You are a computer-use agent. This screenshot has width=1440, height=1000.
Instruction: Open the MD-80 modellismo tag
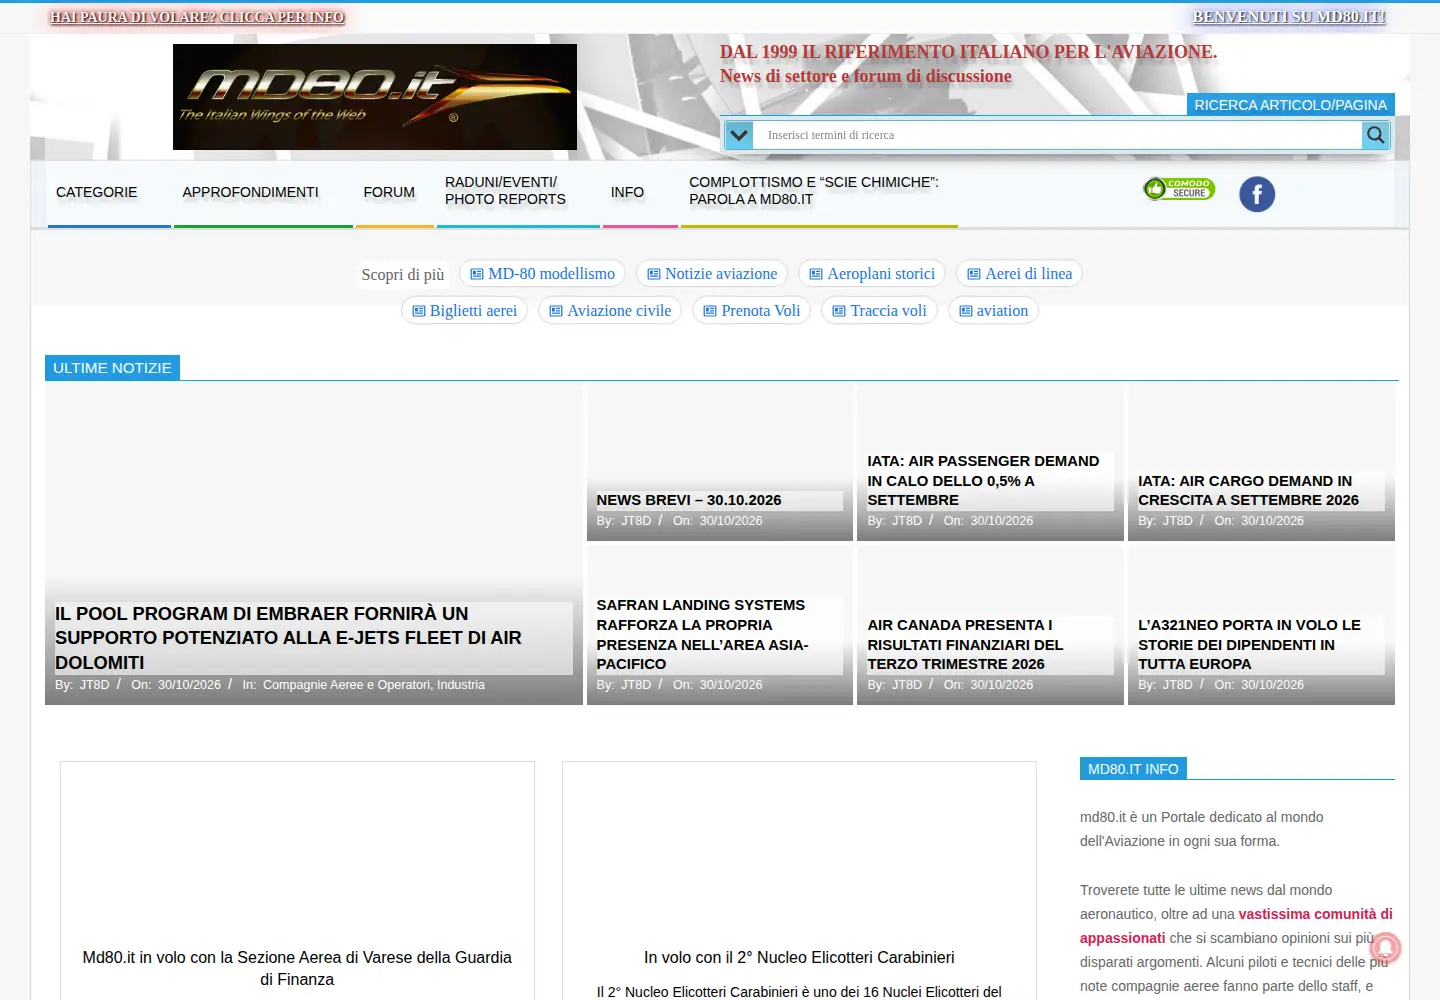pyautogui.click(x=542, y=274)
